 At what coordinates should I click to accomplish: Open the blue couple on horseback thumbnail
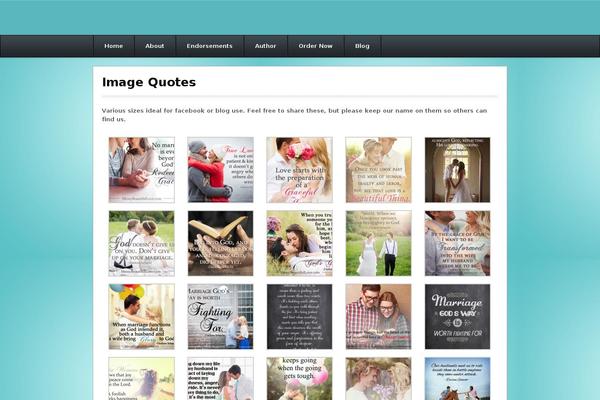[x=457, y=379]
